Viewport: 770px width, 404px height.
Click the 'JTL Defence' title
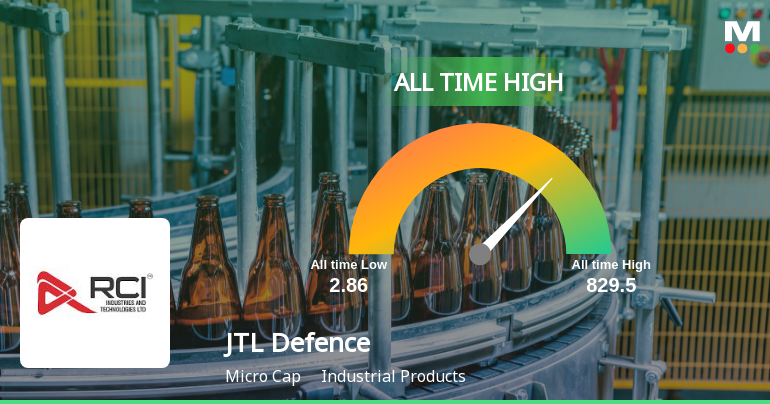297,342
